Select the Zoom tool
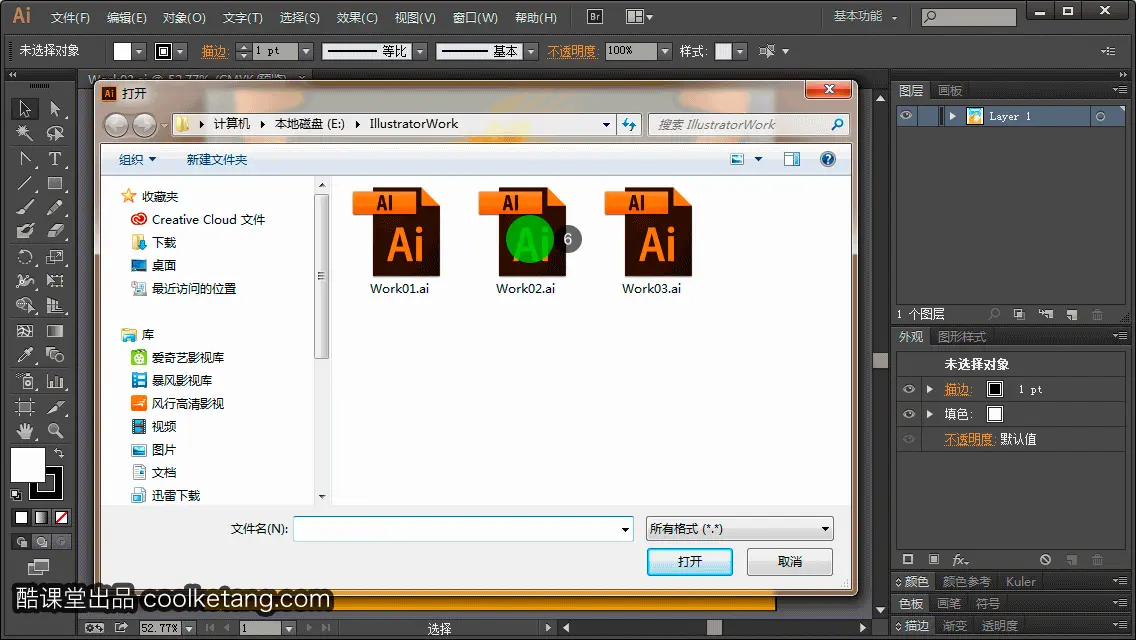 55,431
